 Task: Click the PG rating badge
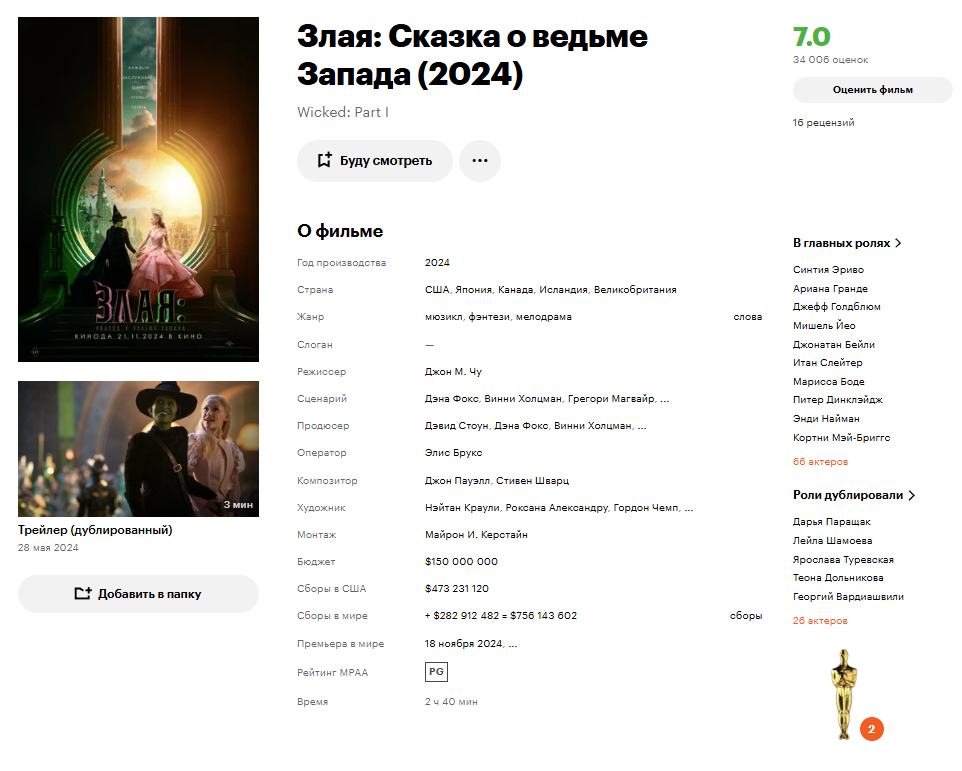(x=436, y=672)
